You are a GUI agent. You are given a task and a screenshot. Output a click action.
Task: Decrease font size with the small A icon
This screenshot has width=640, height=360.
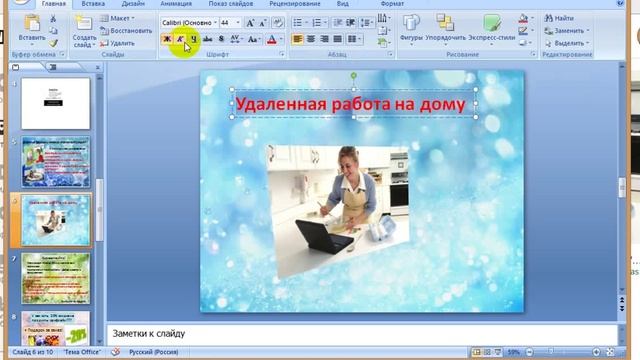point(263,23)
